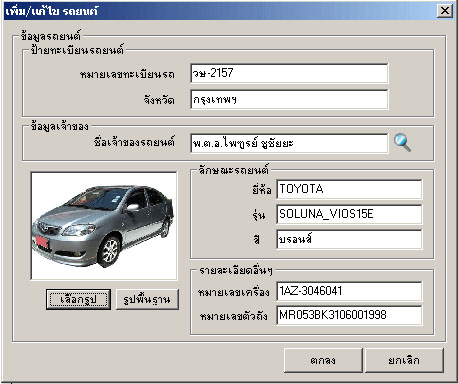458x384 pixels.
Task: Click the car owner name field
Action: pos(289,143)
